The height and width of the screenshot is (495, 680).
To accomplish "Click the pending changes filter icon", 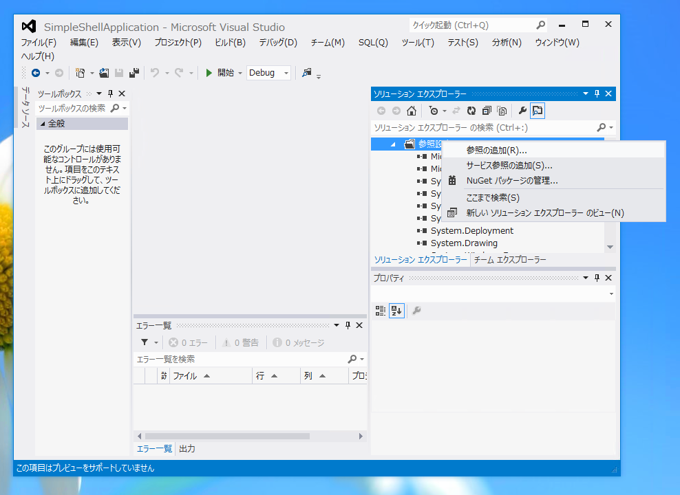I will tap(434, 111).
